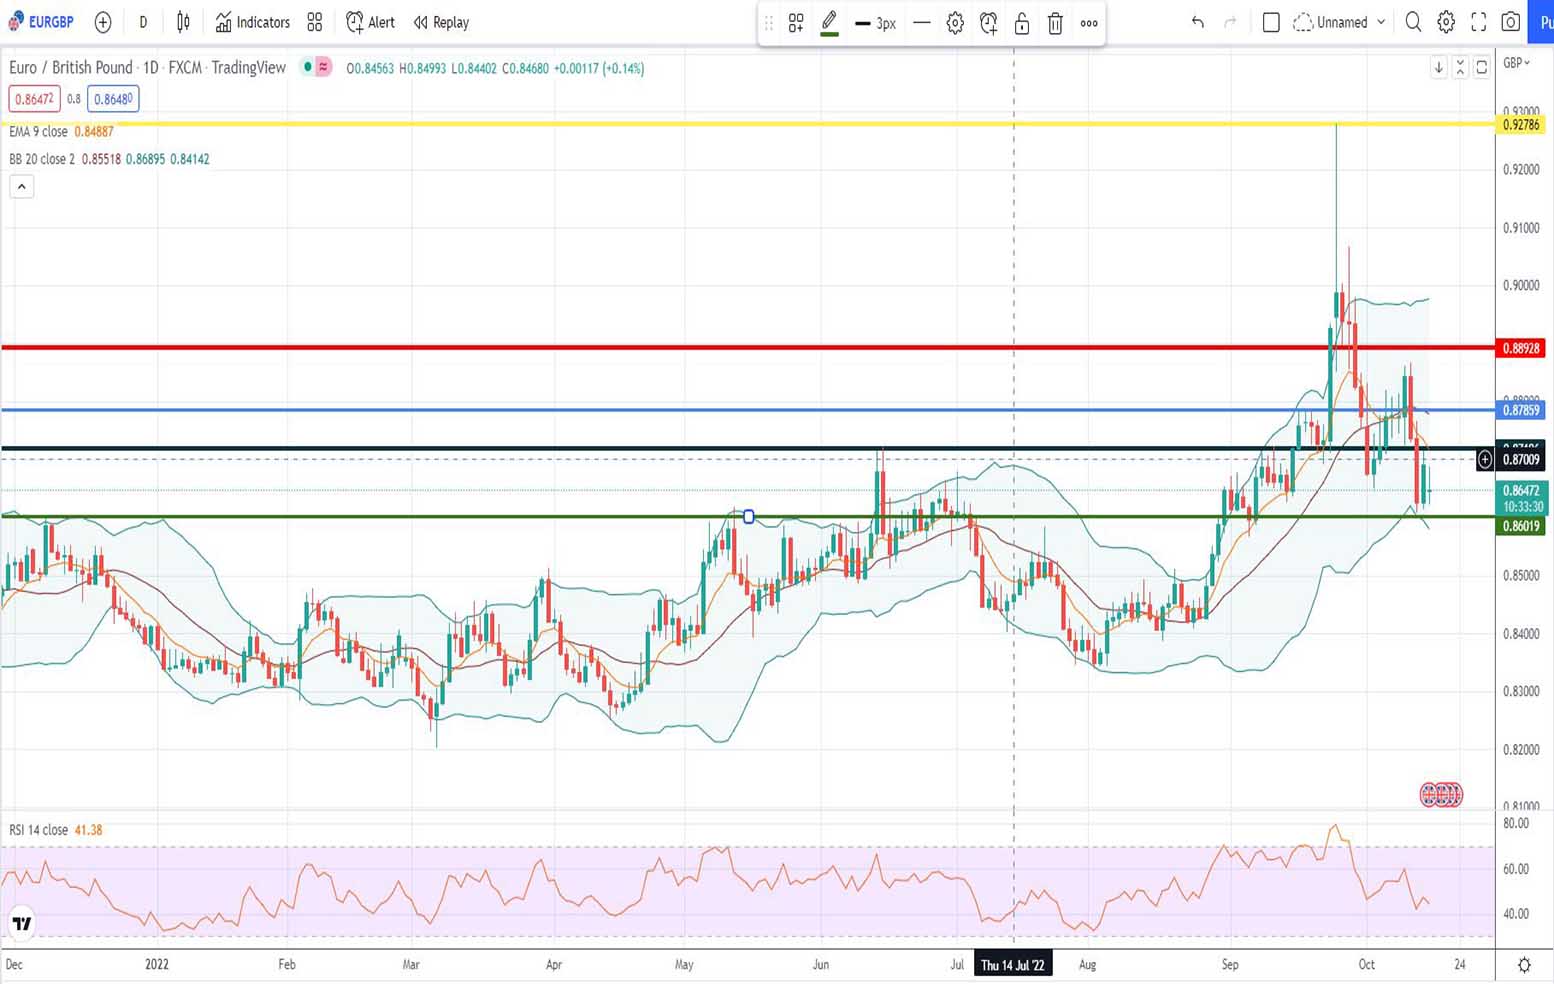The height and width of the screenshot is (984, 1554).
Task: Change the D timeframe interval
Action: tap(143, 22)
